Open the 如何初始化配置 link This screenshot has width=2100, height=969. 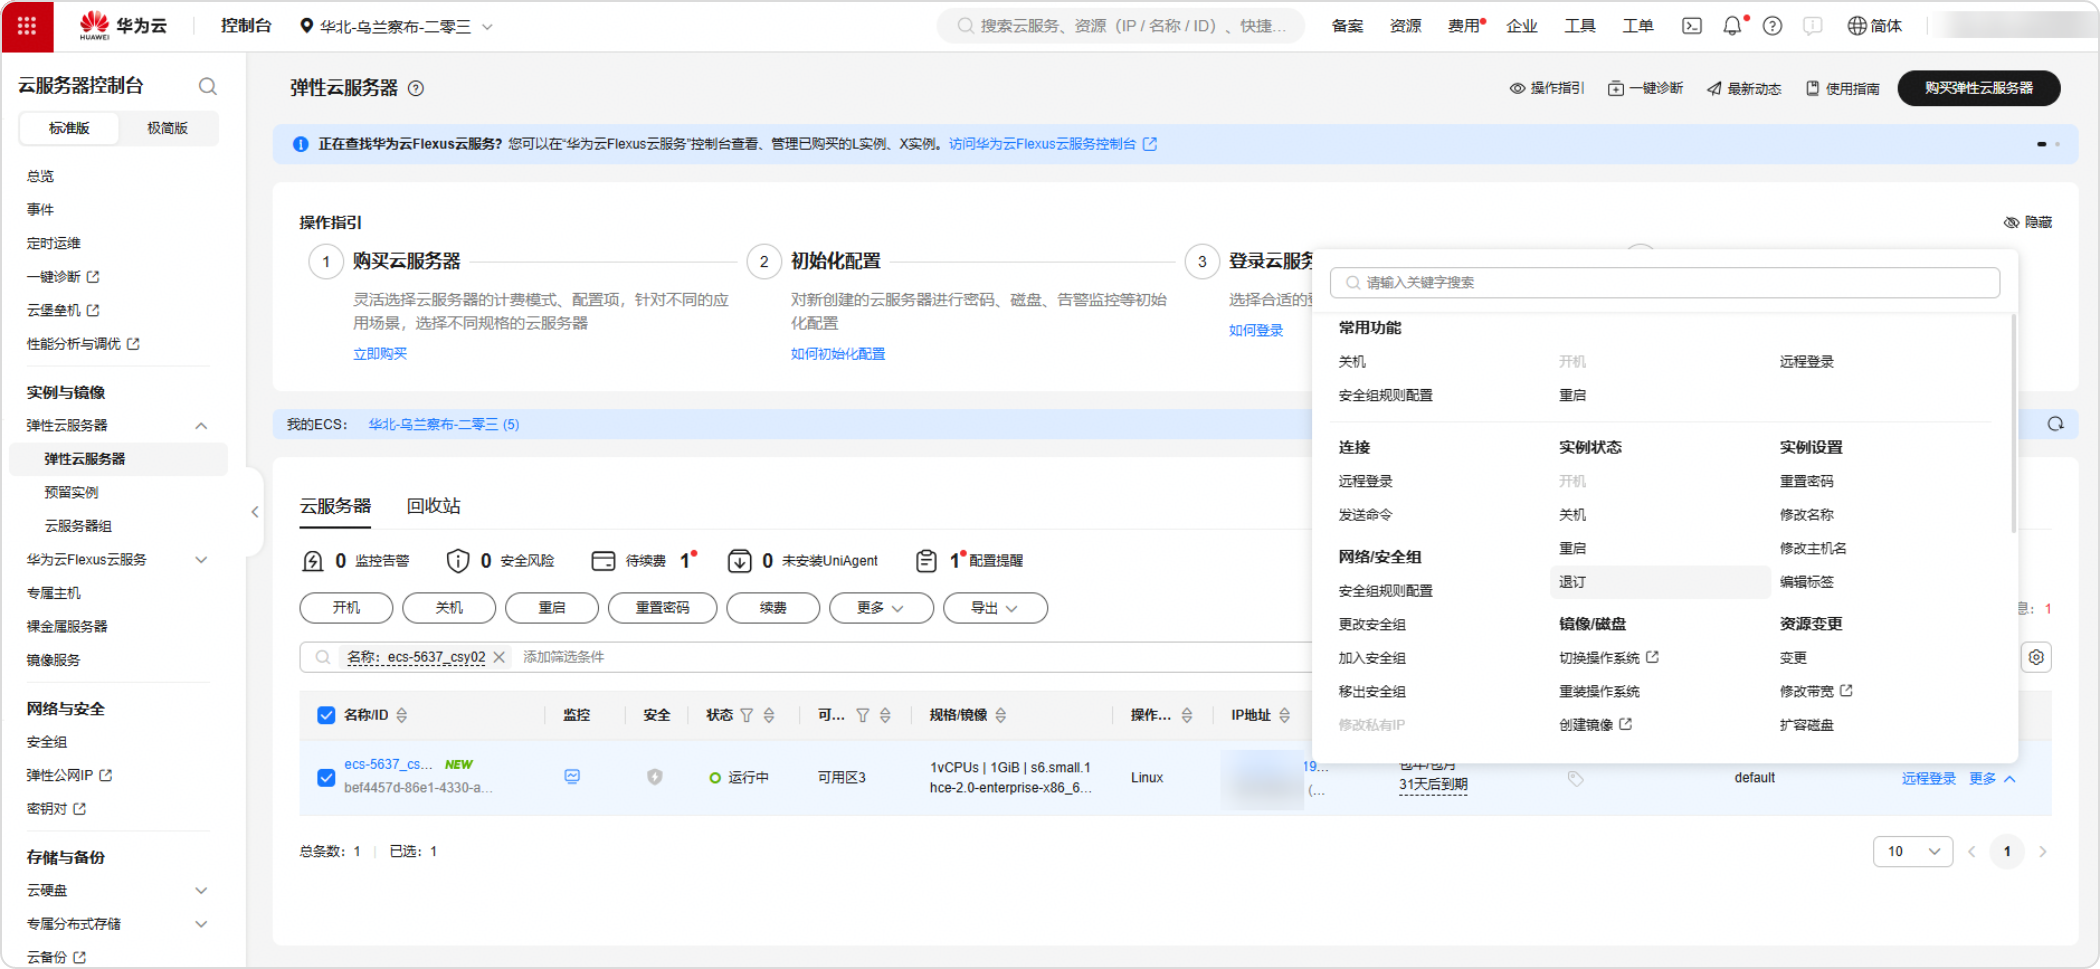pos(838,354)
